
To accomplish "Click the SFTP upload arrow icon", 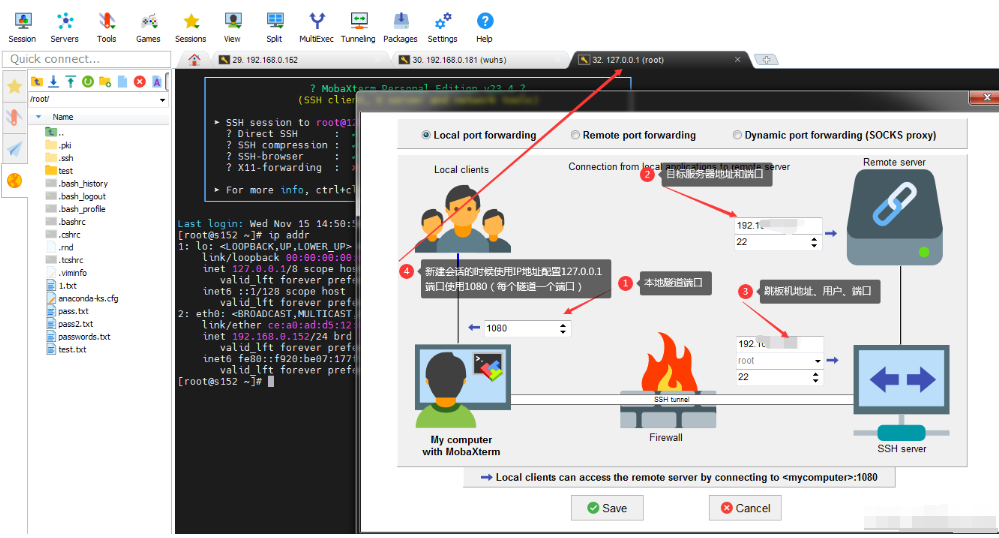I will tap(71, 82).
